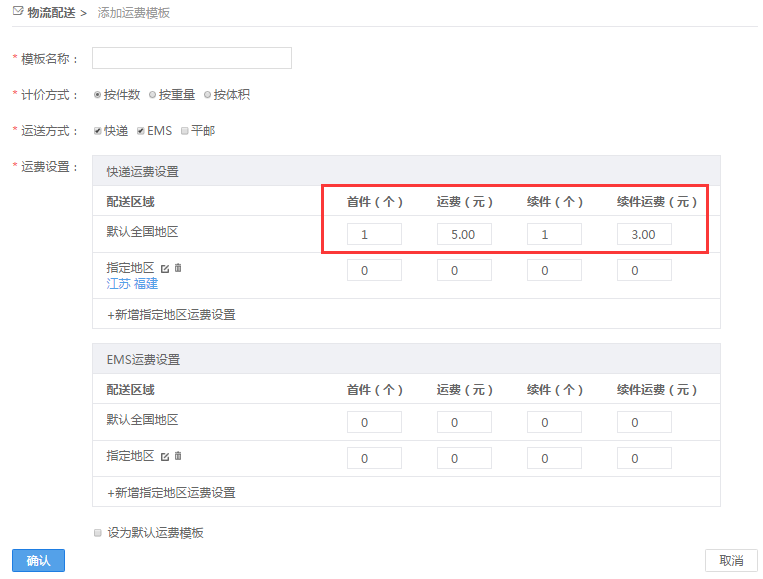Choose the 按体积 pricing option
The width and height of the screenshot is (763, 579).
(x=207, y=95)
